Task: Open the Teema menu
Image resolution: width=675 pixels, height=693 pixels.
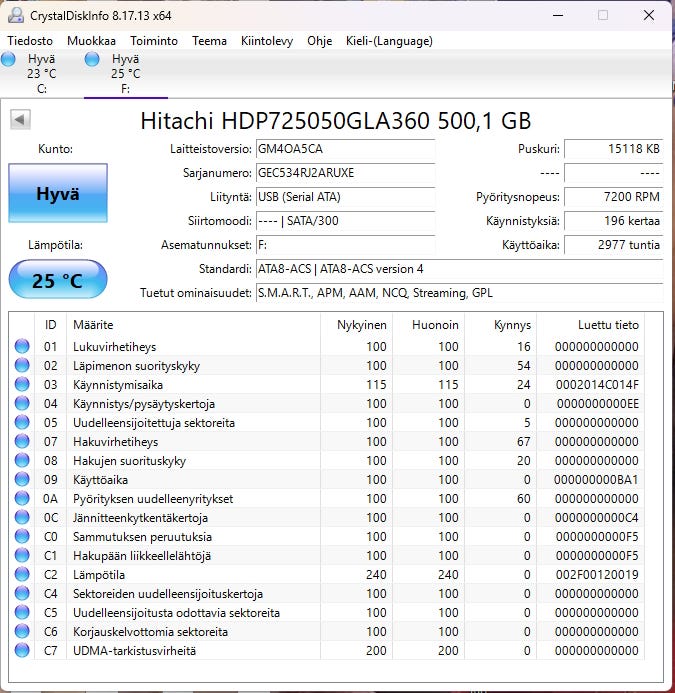Action: coord(209,41)
